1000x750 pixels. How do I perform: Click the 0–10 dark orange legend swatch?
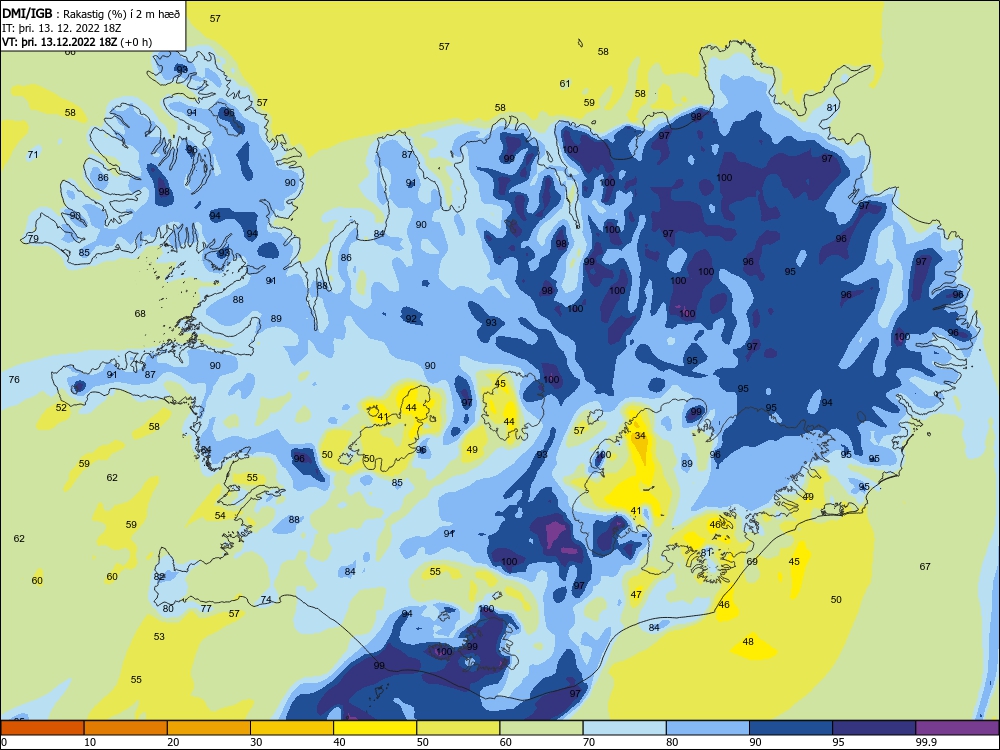click(42, 728)
